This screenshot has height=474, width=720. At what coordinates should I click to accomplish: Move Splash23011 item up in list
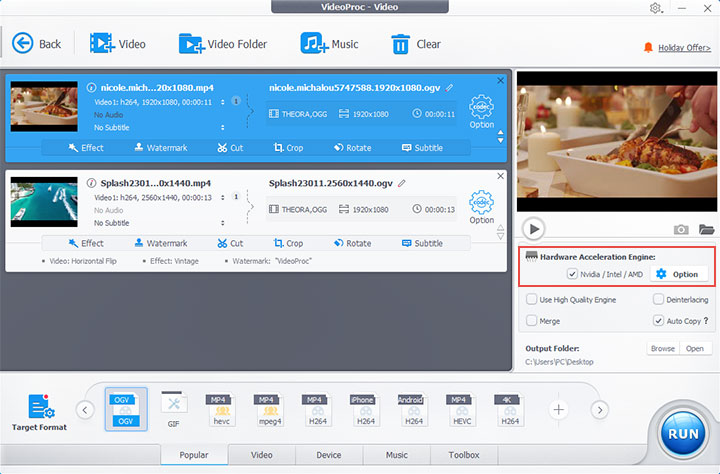point(501,228)
